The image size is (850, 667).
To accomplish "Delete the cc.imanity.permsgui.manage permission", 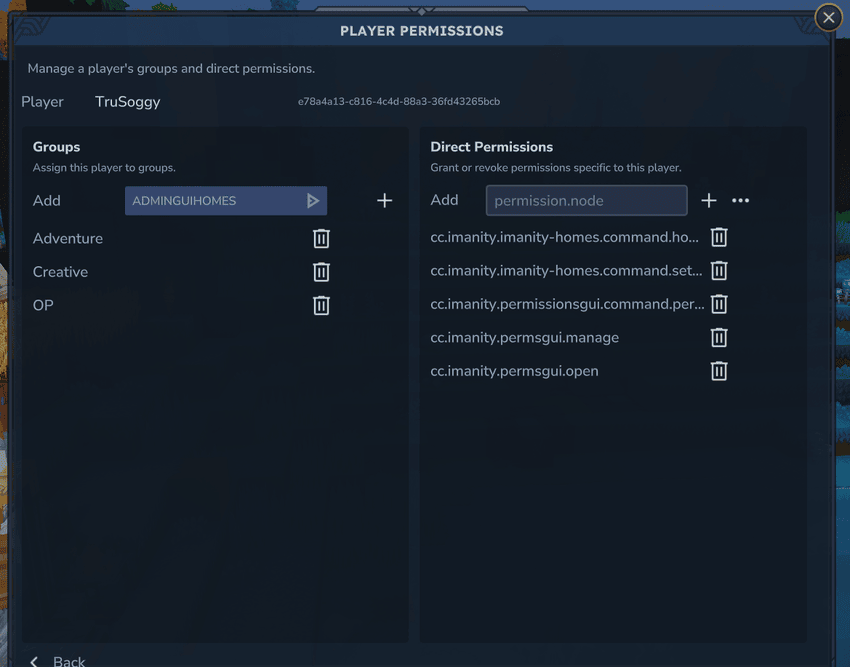I will [718, 338].
